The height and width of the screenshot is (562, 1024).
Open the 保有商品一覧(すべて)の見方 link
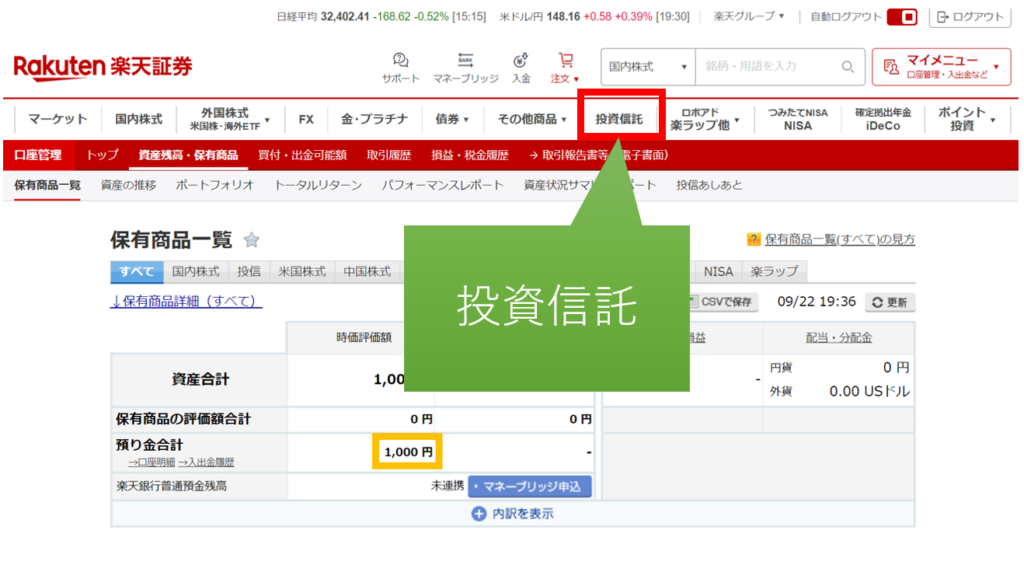coord(840,240)
